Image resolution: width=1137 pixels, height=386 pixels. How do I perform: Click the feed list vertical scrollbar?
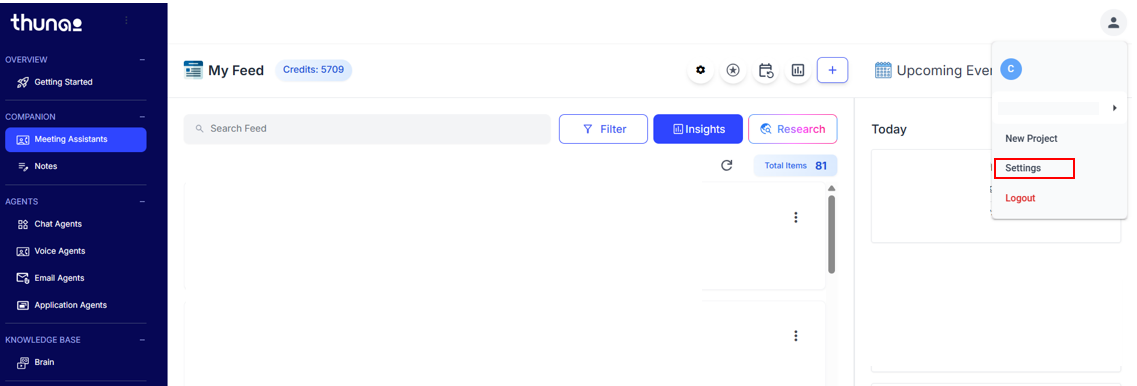click(831, 234)
